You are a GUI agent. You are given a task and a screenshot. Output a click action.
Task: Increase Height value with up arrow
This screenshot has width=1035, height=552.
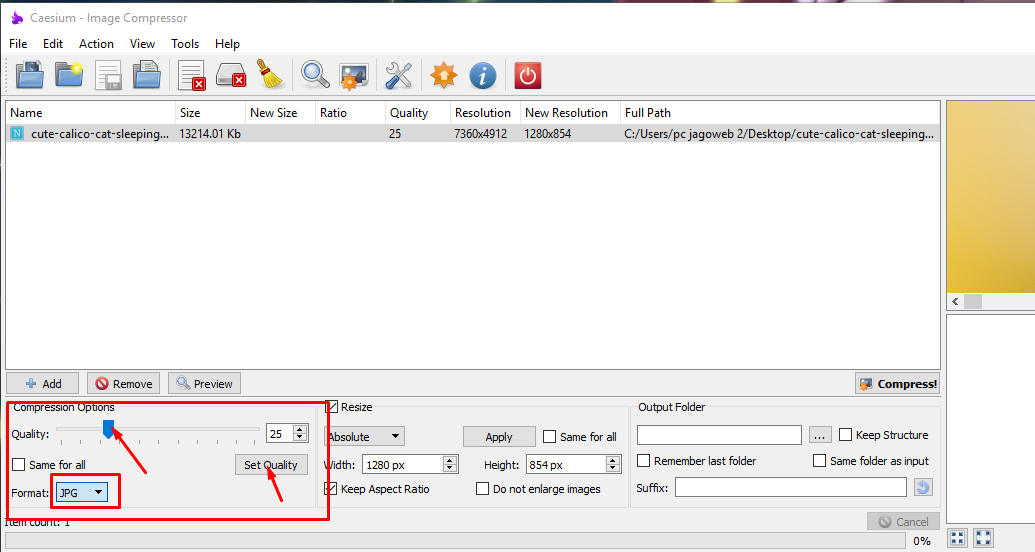[613, 460]
